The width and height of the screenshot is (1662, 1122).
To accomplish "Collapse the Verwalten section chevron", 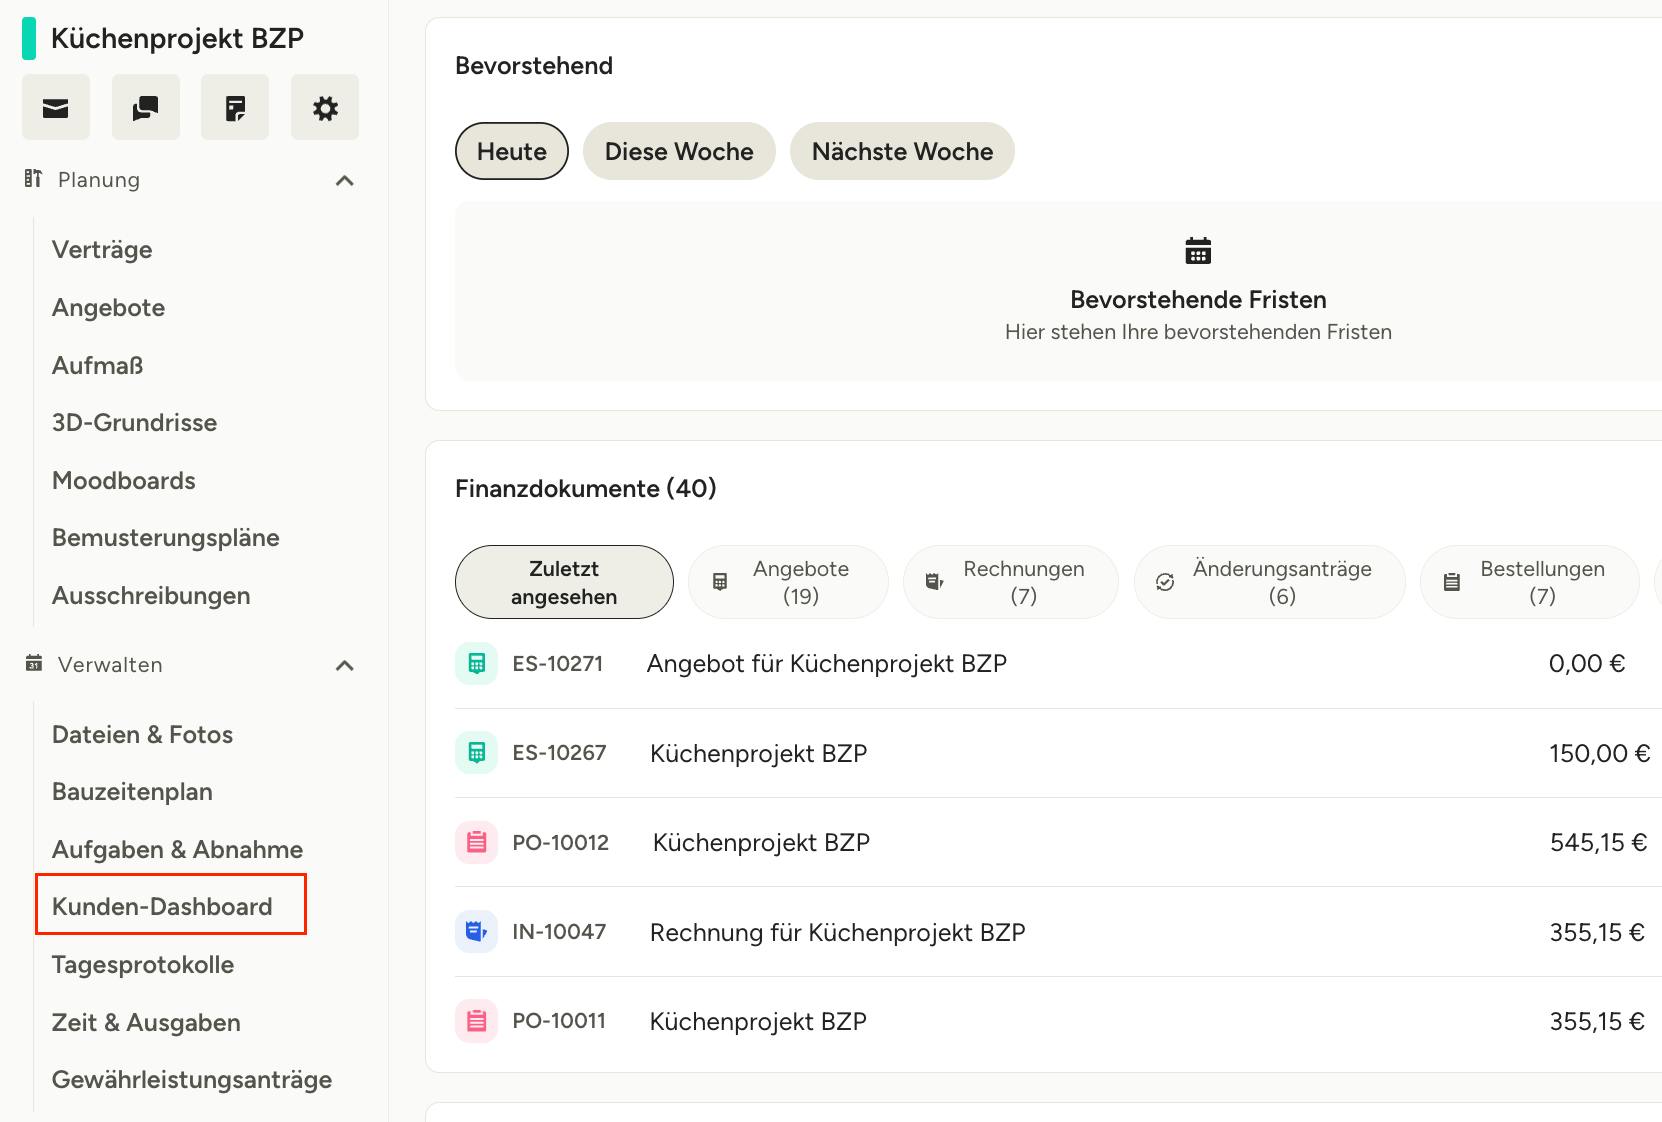I will pyautogui.click(x=345, y=666).
